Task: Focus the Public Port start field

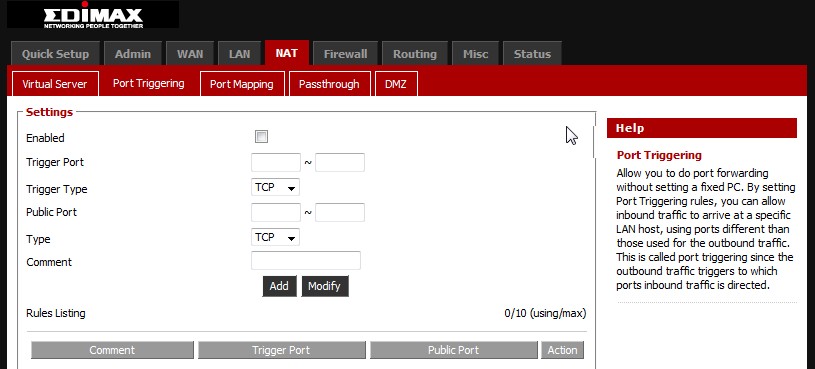Action: point(276,212)
